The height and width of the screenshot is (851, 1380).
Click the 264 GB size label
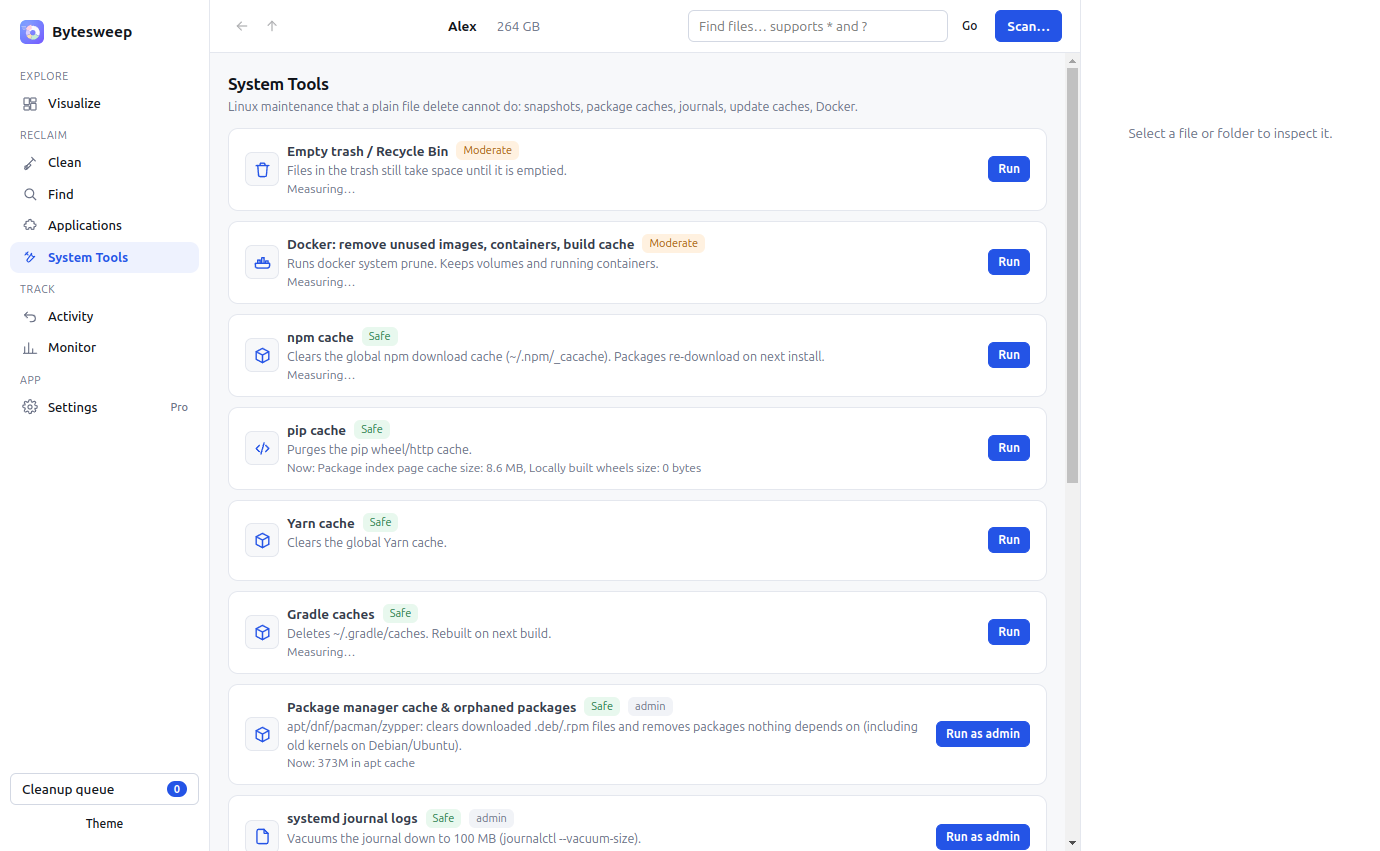point(518,26)
